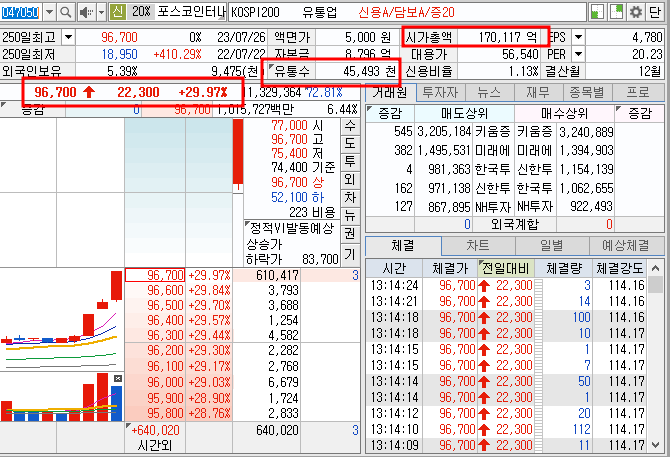Click the stock search magnifier icon
670x457 pixels.
point(65,12)
